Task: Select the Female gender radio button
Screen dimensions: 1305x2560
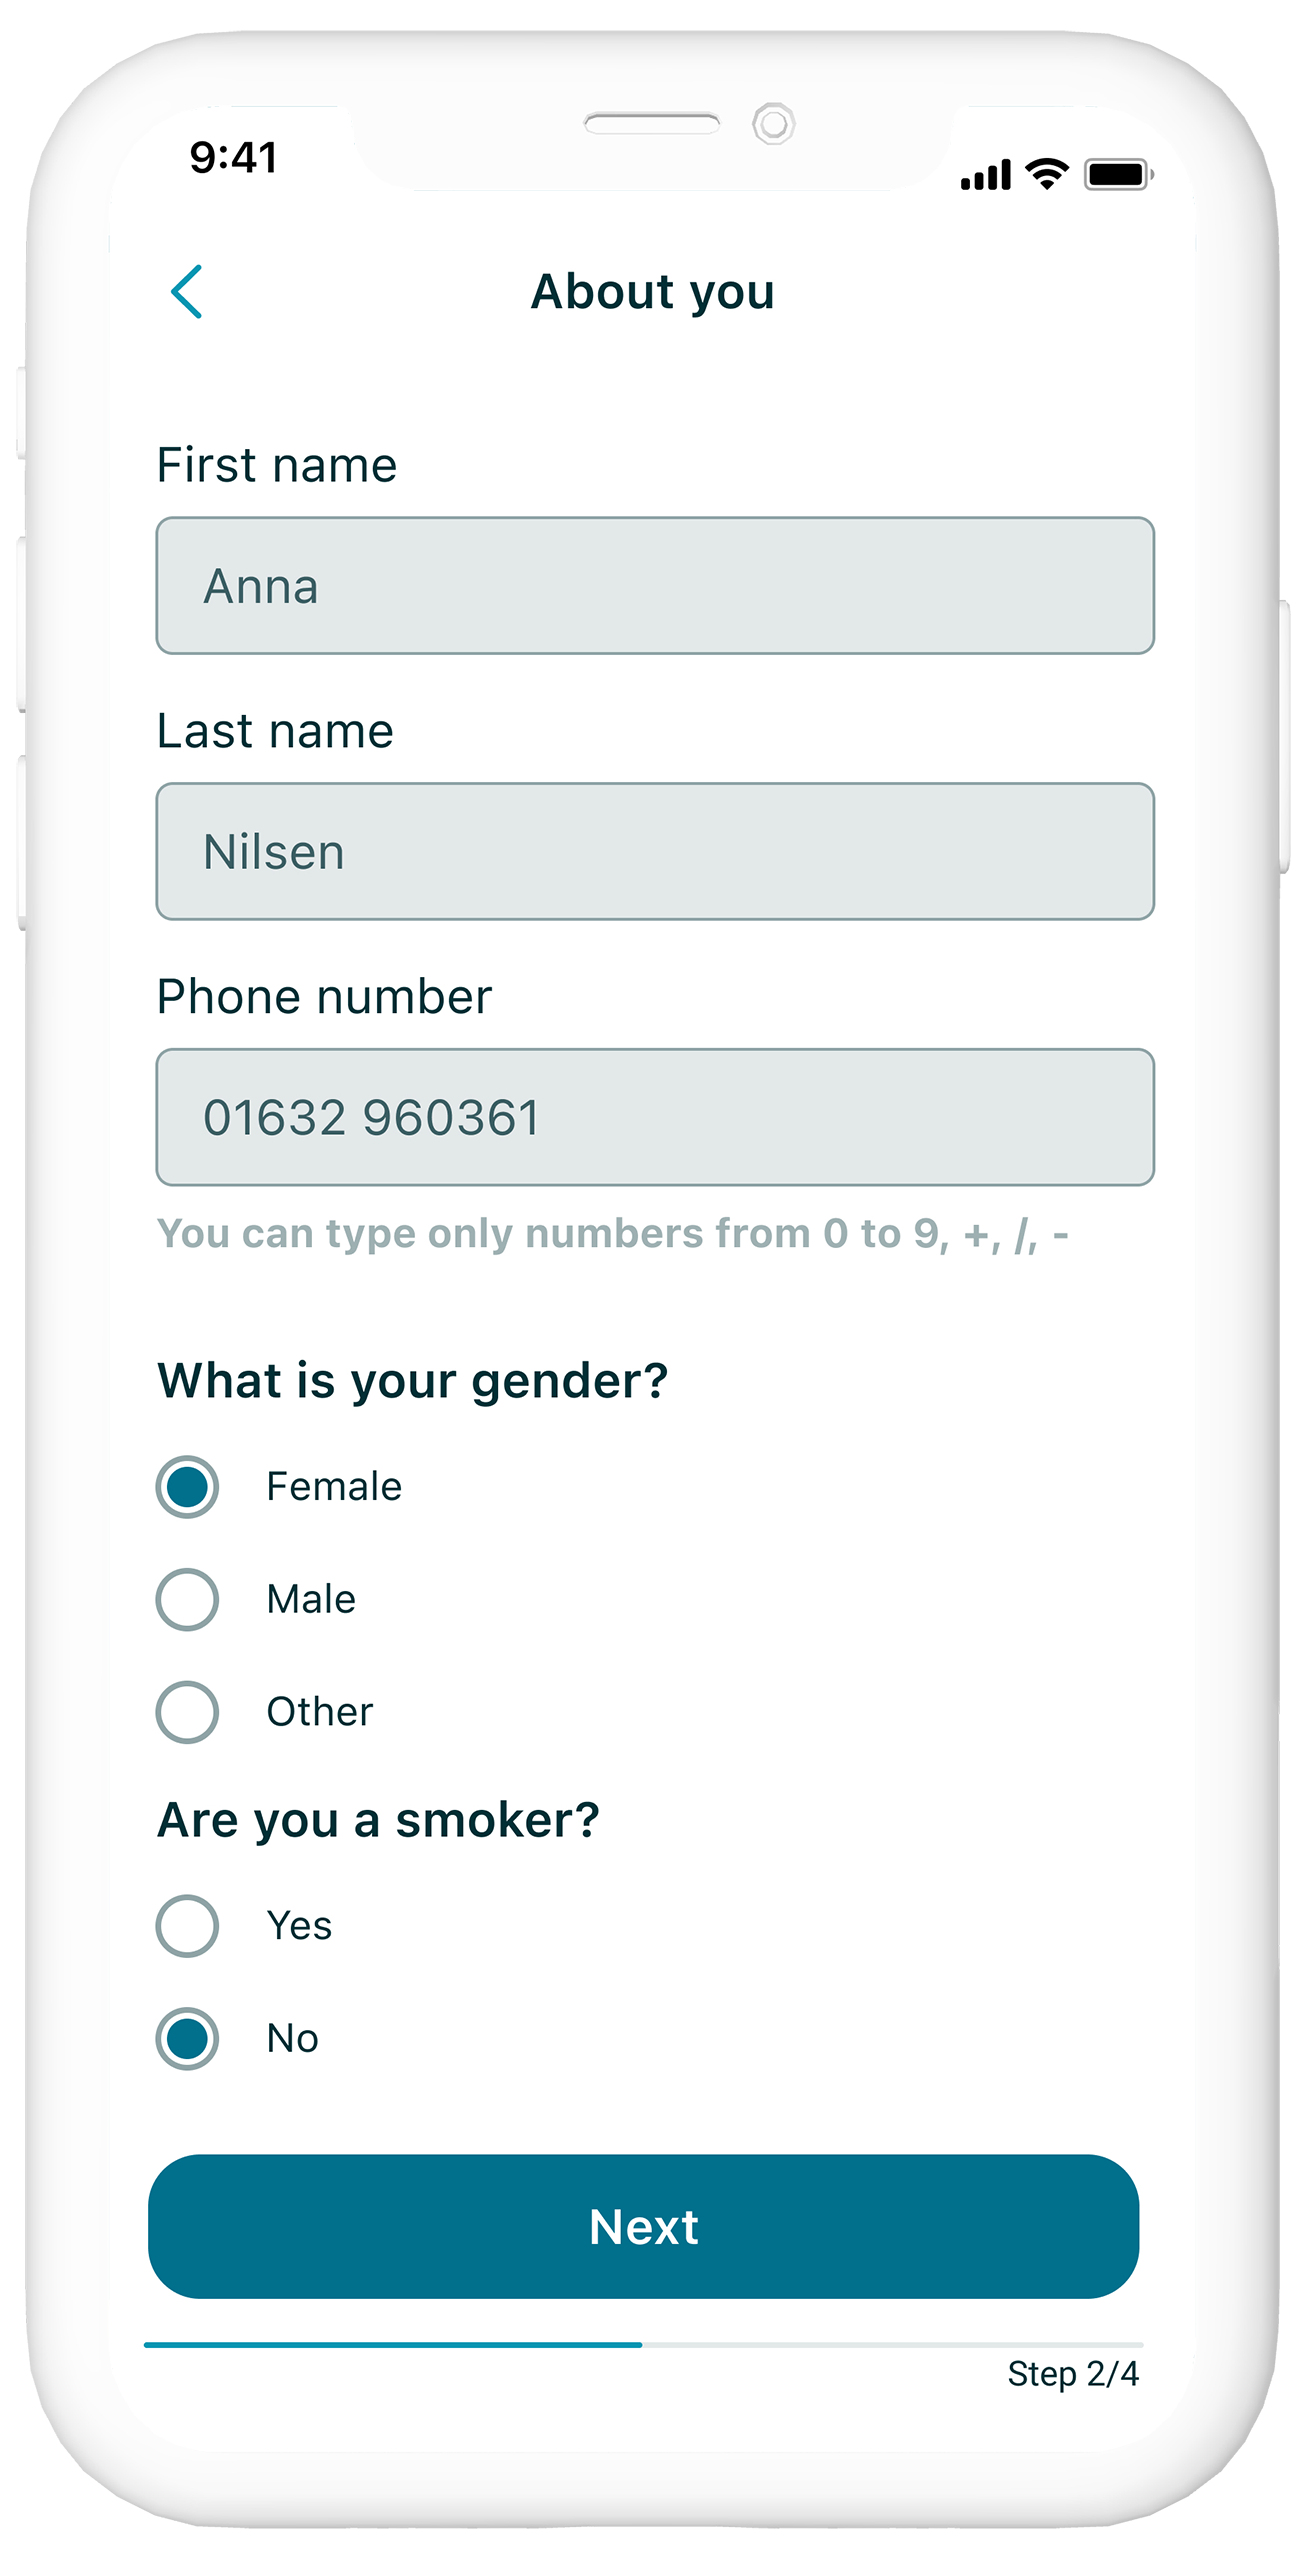Action: (x=187, y=1486)
